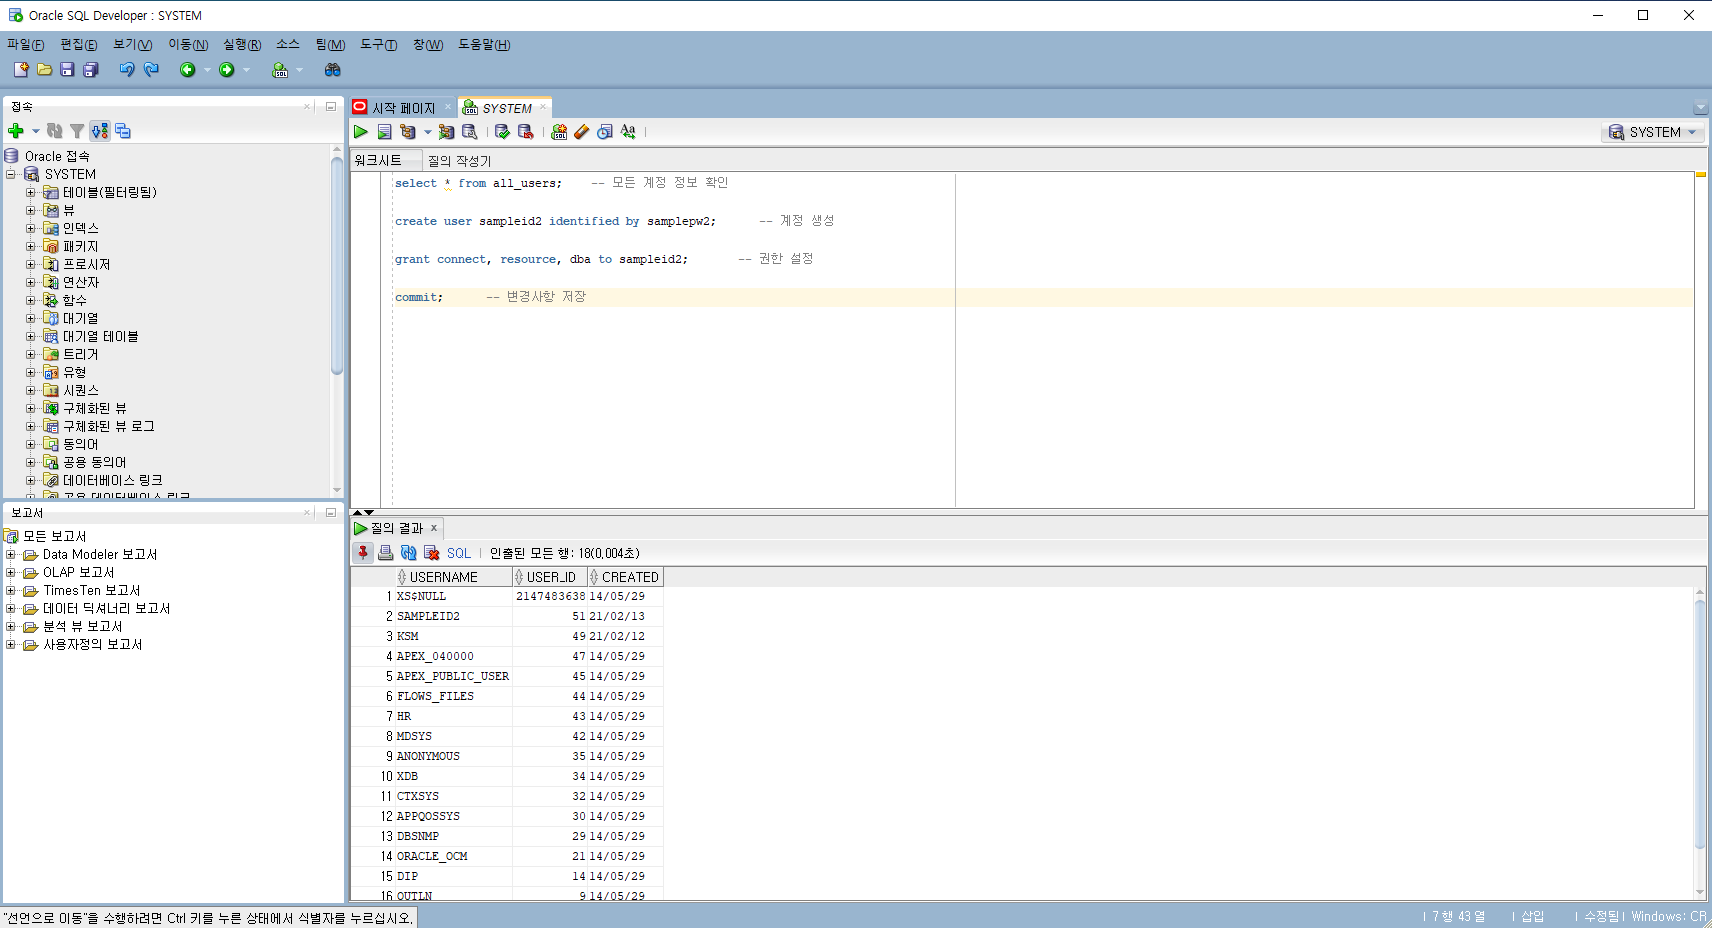Screen dimensions: 1712x928
Task: Expand the 테이블(필터링됨) tree node
Action: (30, 193)
